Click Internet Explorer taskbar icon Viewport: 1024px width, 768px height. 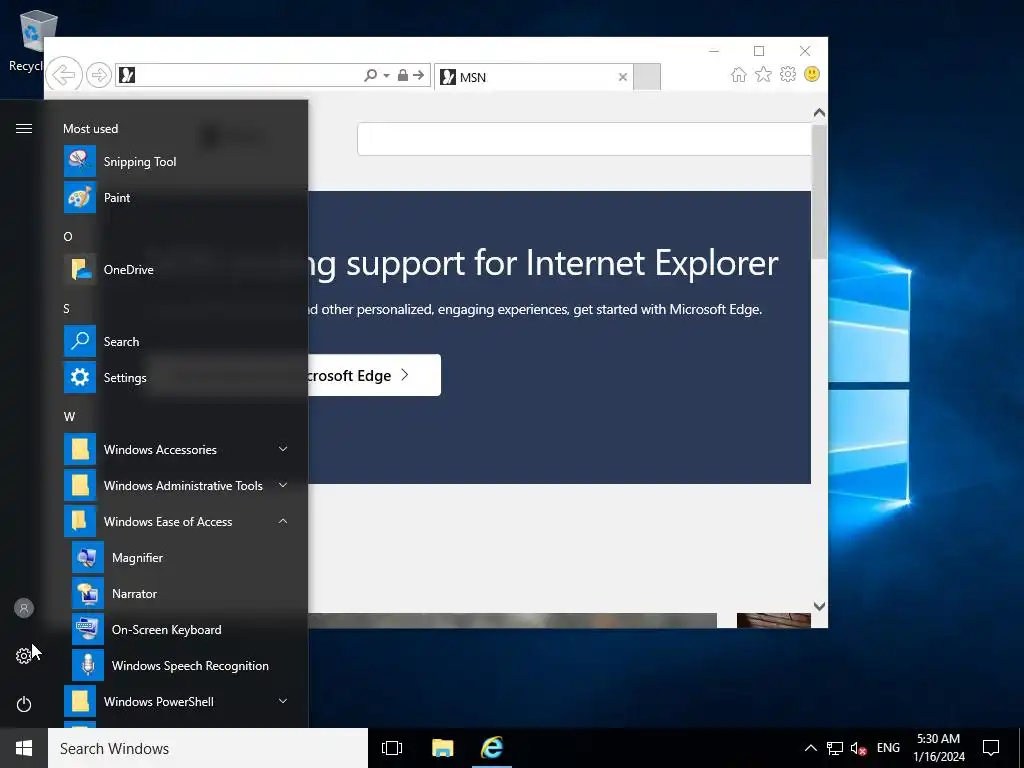click(492, 748)
